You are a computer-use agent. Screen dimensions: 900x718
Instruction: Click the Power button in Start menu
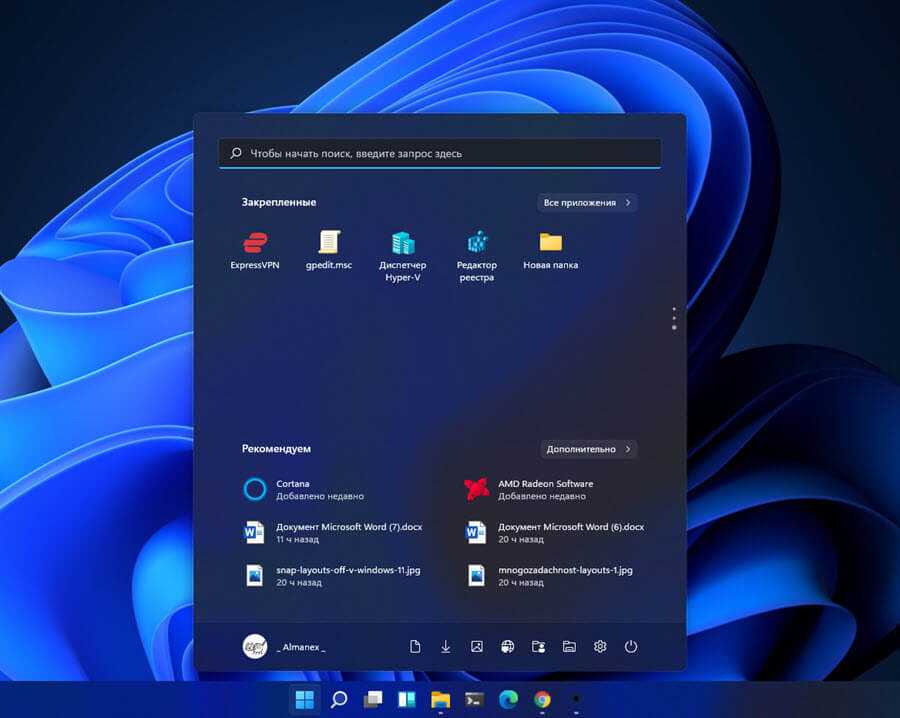(631, 647)
